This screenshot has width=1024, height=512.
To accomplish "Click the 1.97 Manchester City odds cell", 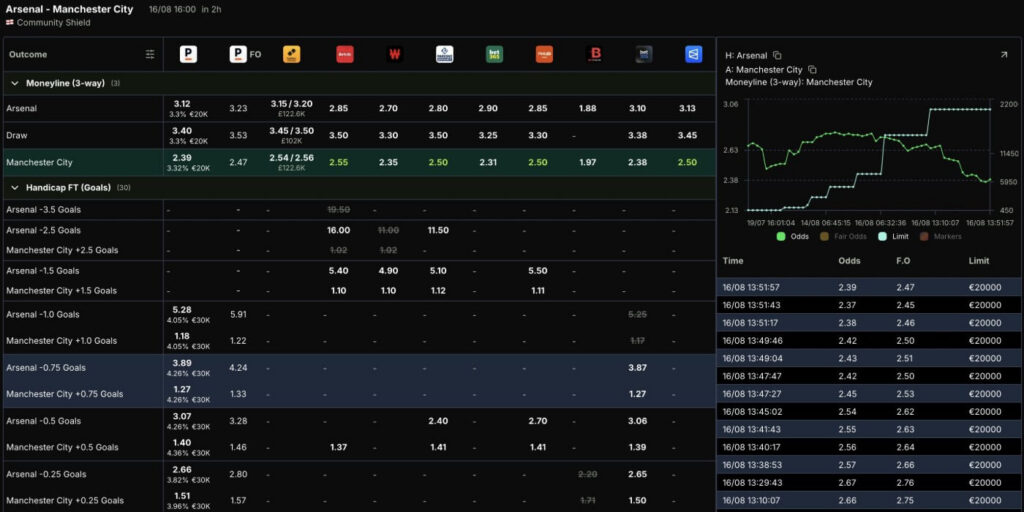I will point(588,162).
